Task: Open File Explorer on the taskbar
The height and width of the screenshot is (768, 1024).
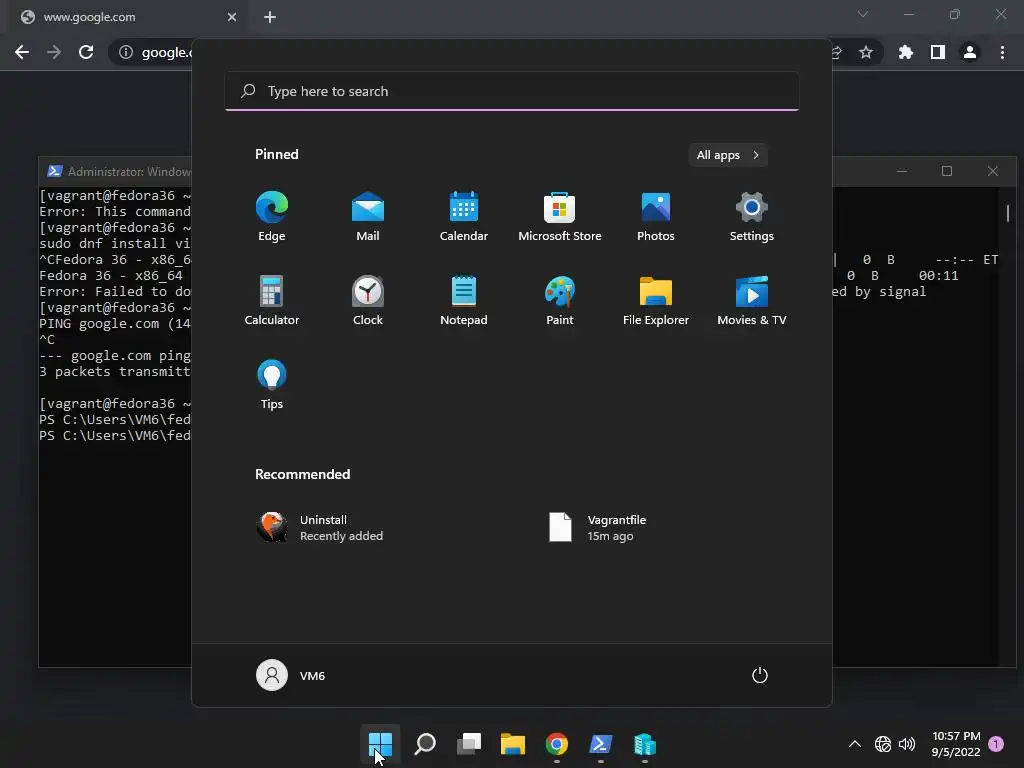Action: coord(513,744)
